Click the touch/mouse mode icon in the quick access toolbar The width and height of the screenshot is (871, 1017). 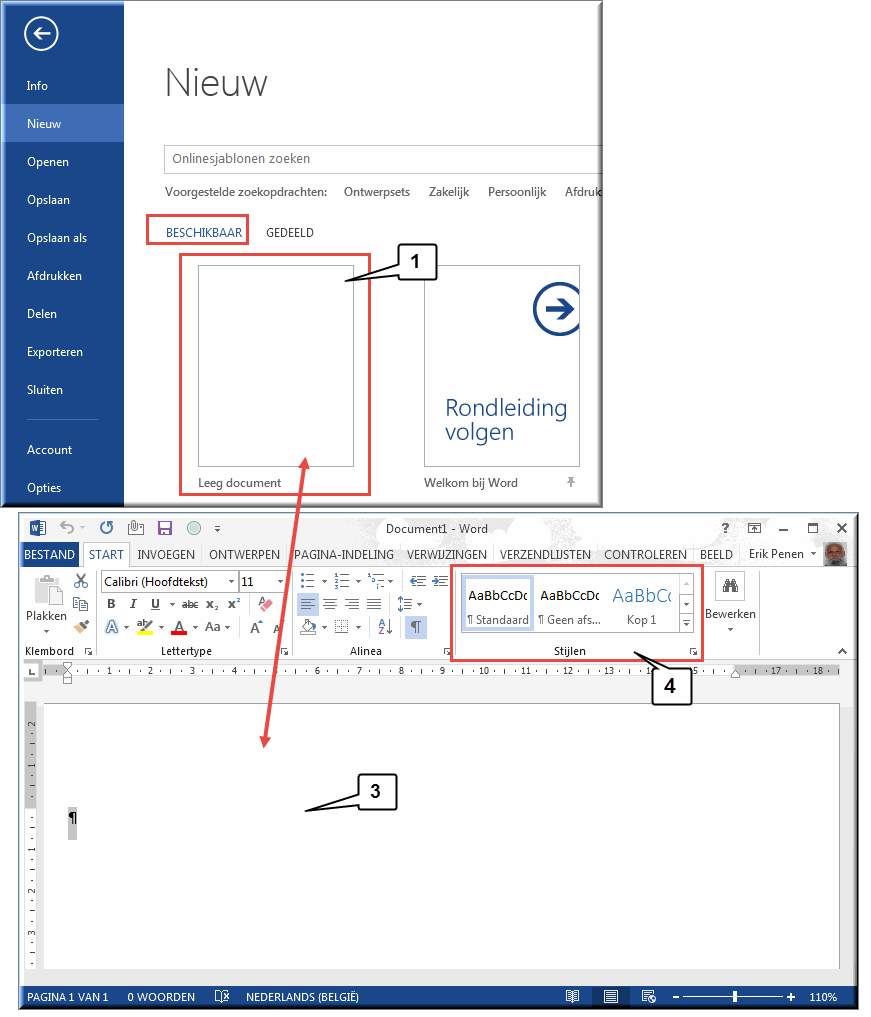(x=136, y=527)
